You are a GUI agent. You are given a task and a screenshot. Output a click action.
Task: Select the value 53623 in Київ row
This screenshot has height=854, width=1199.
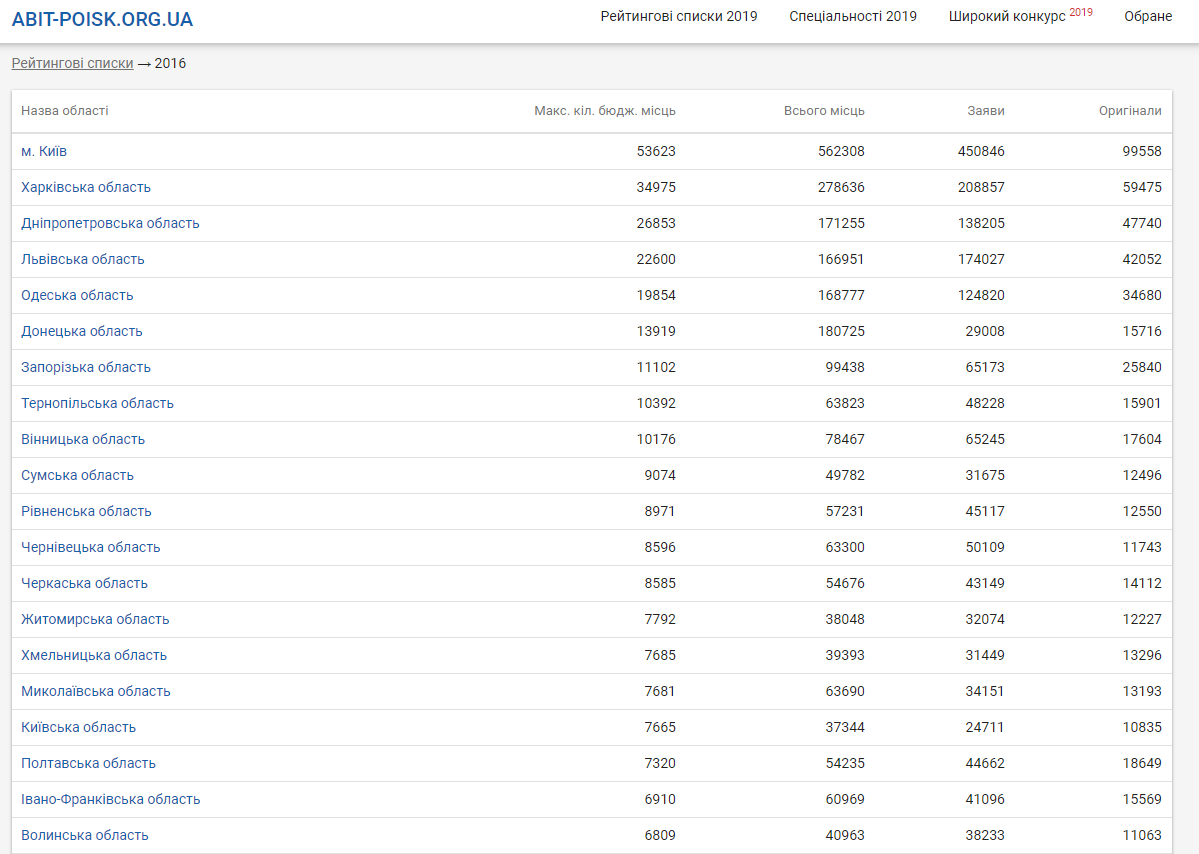[x=656, y=151]
